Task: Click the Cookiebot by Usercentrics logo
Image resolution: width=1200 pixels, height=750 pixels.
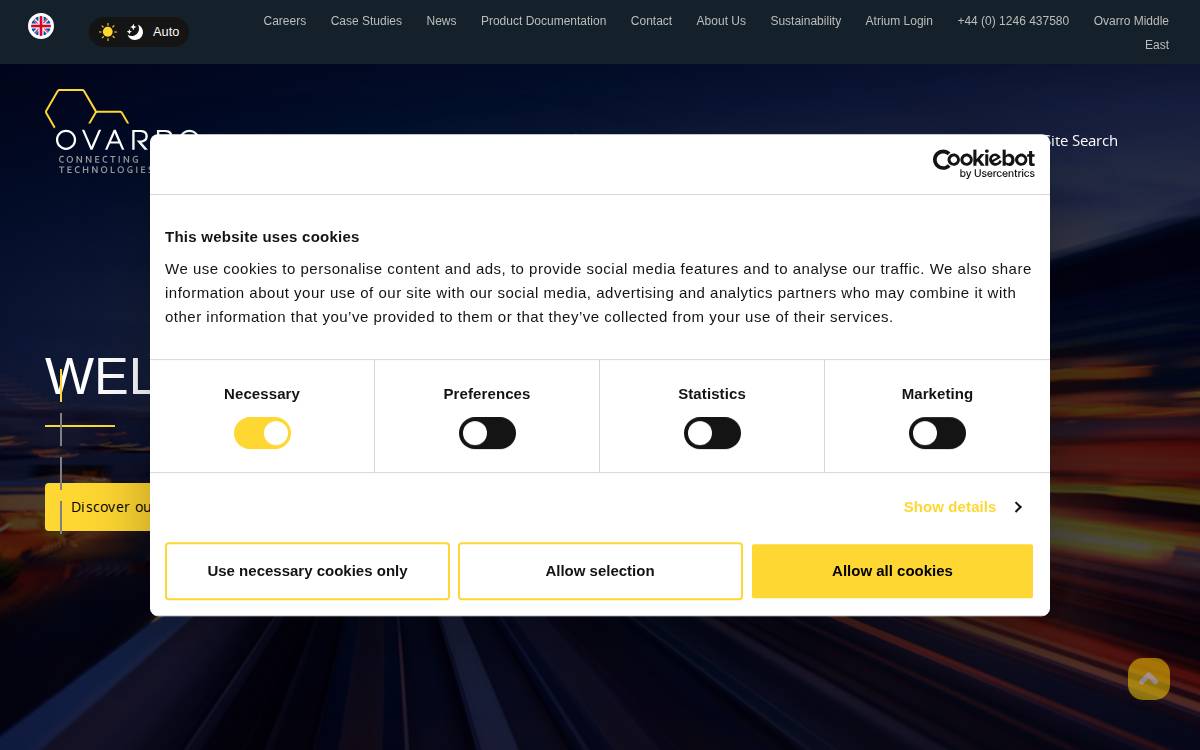Action: click(984, 164)
